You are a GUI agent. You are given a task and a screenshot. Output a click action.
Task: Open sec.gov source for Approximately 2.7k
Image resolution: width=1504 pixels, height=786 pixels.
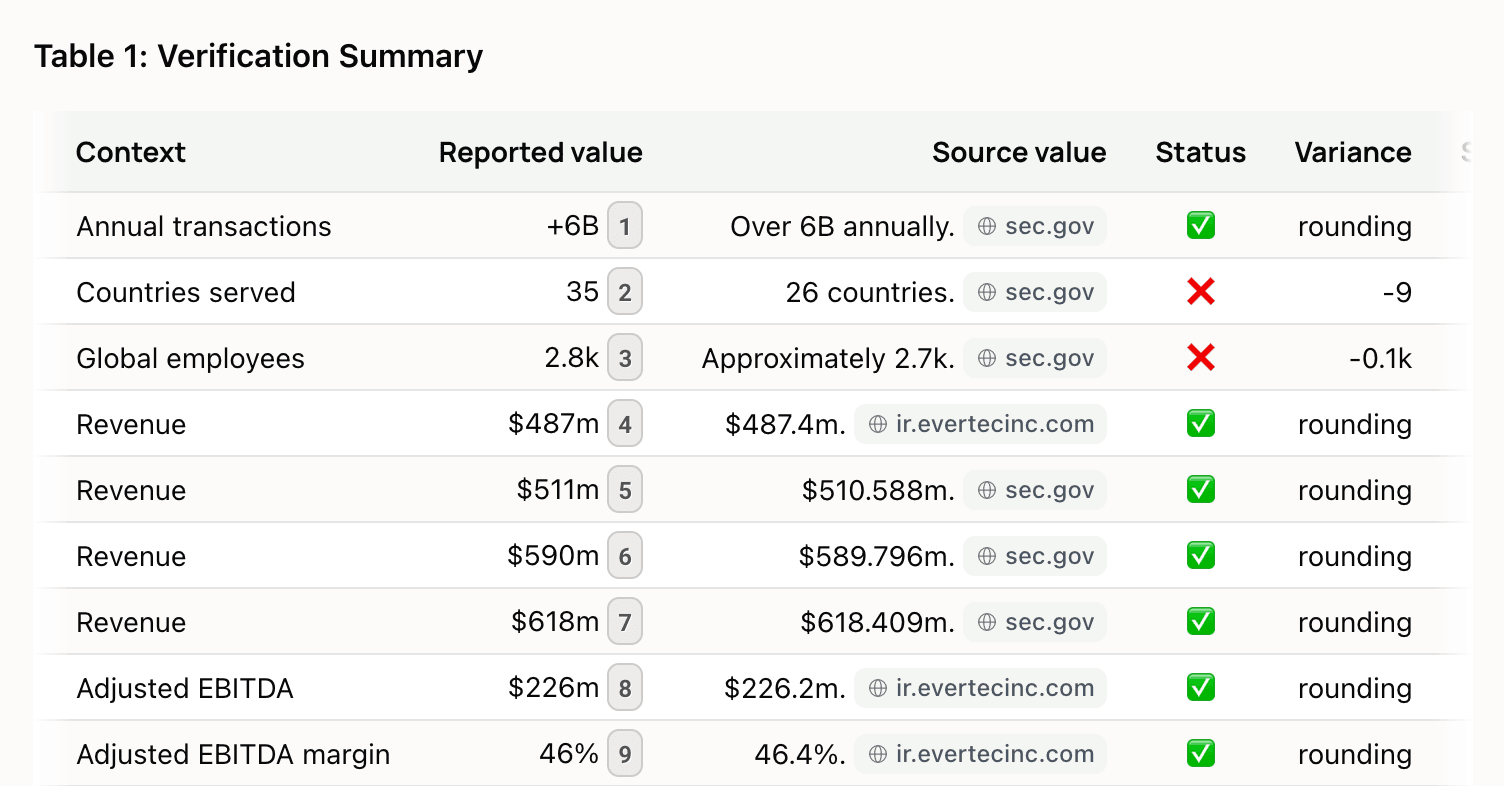(x=1035, y=358)
